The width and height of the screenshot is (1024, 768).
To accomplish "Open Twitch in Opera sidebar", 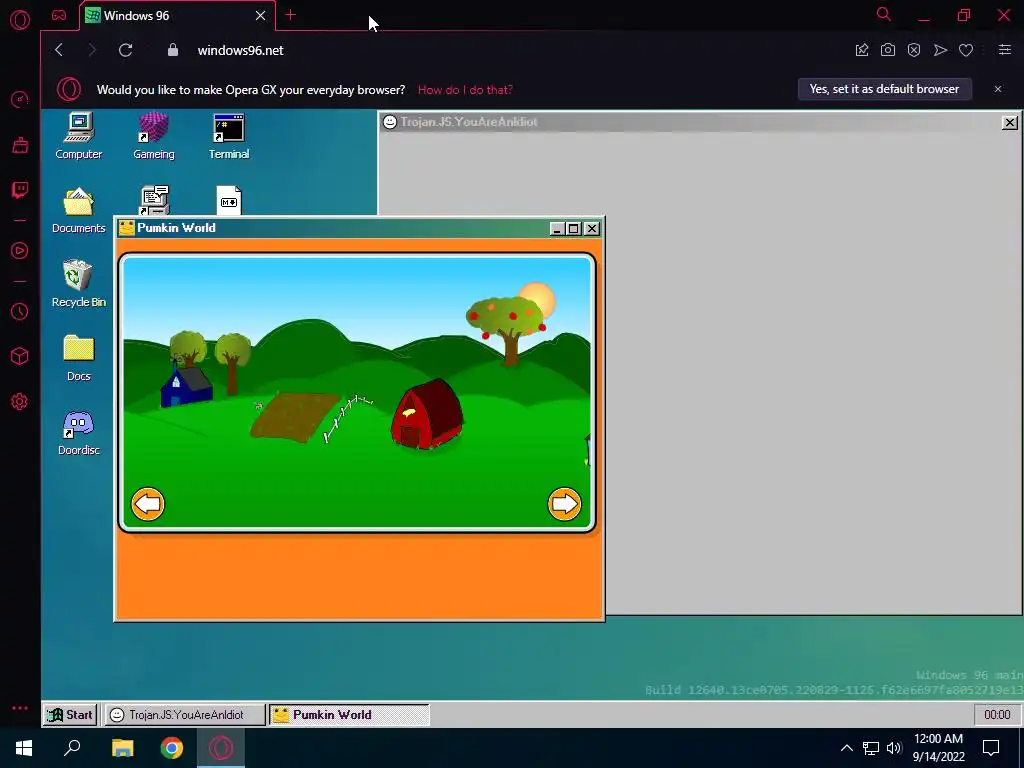I will click(20, 190).
